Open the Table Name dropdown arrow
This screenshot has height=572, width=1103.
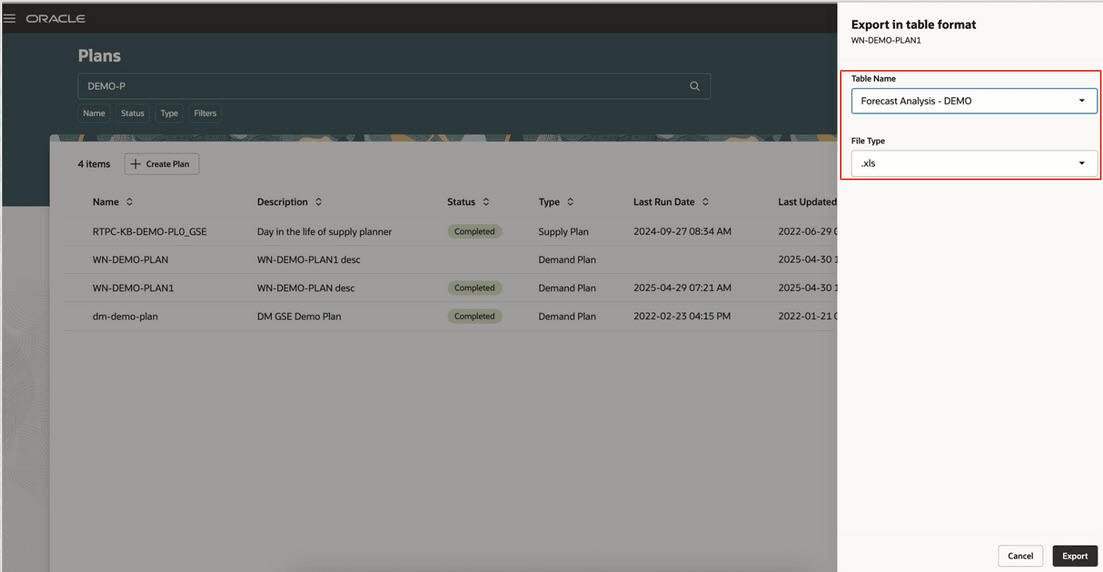pos(1082,101)
